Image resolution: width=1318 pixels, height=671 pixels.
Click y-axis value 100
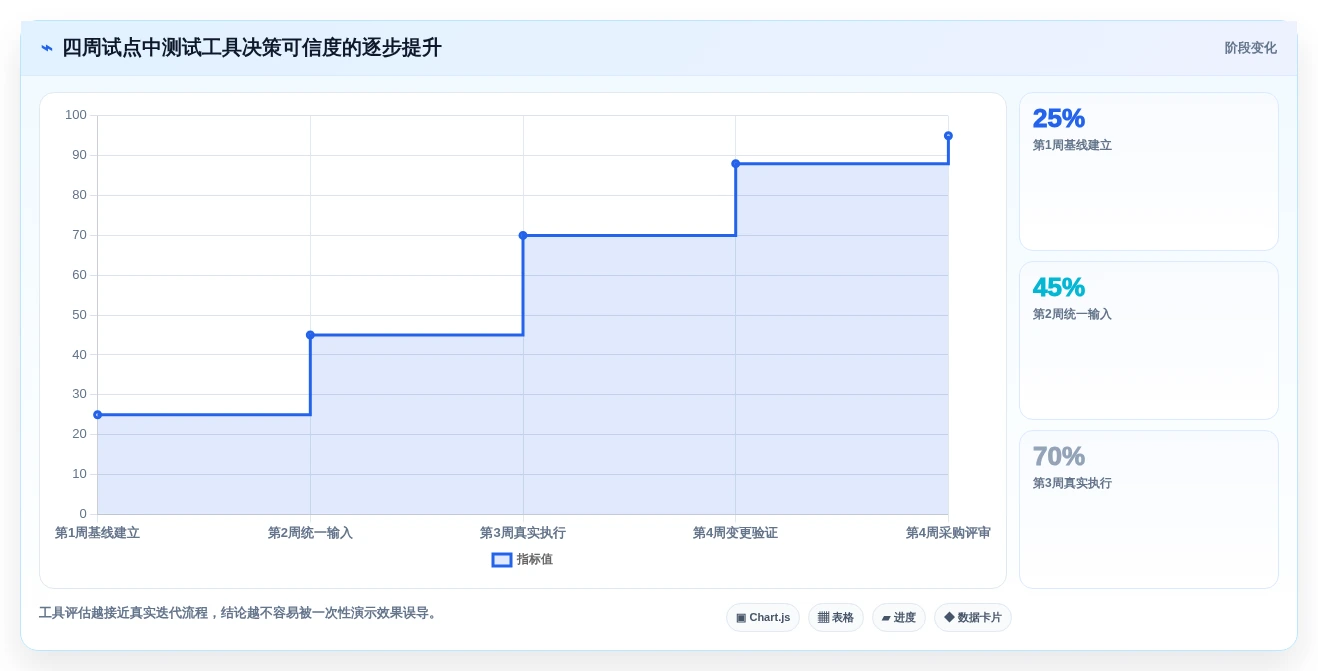pyautogui.click(x=76, y=115)
